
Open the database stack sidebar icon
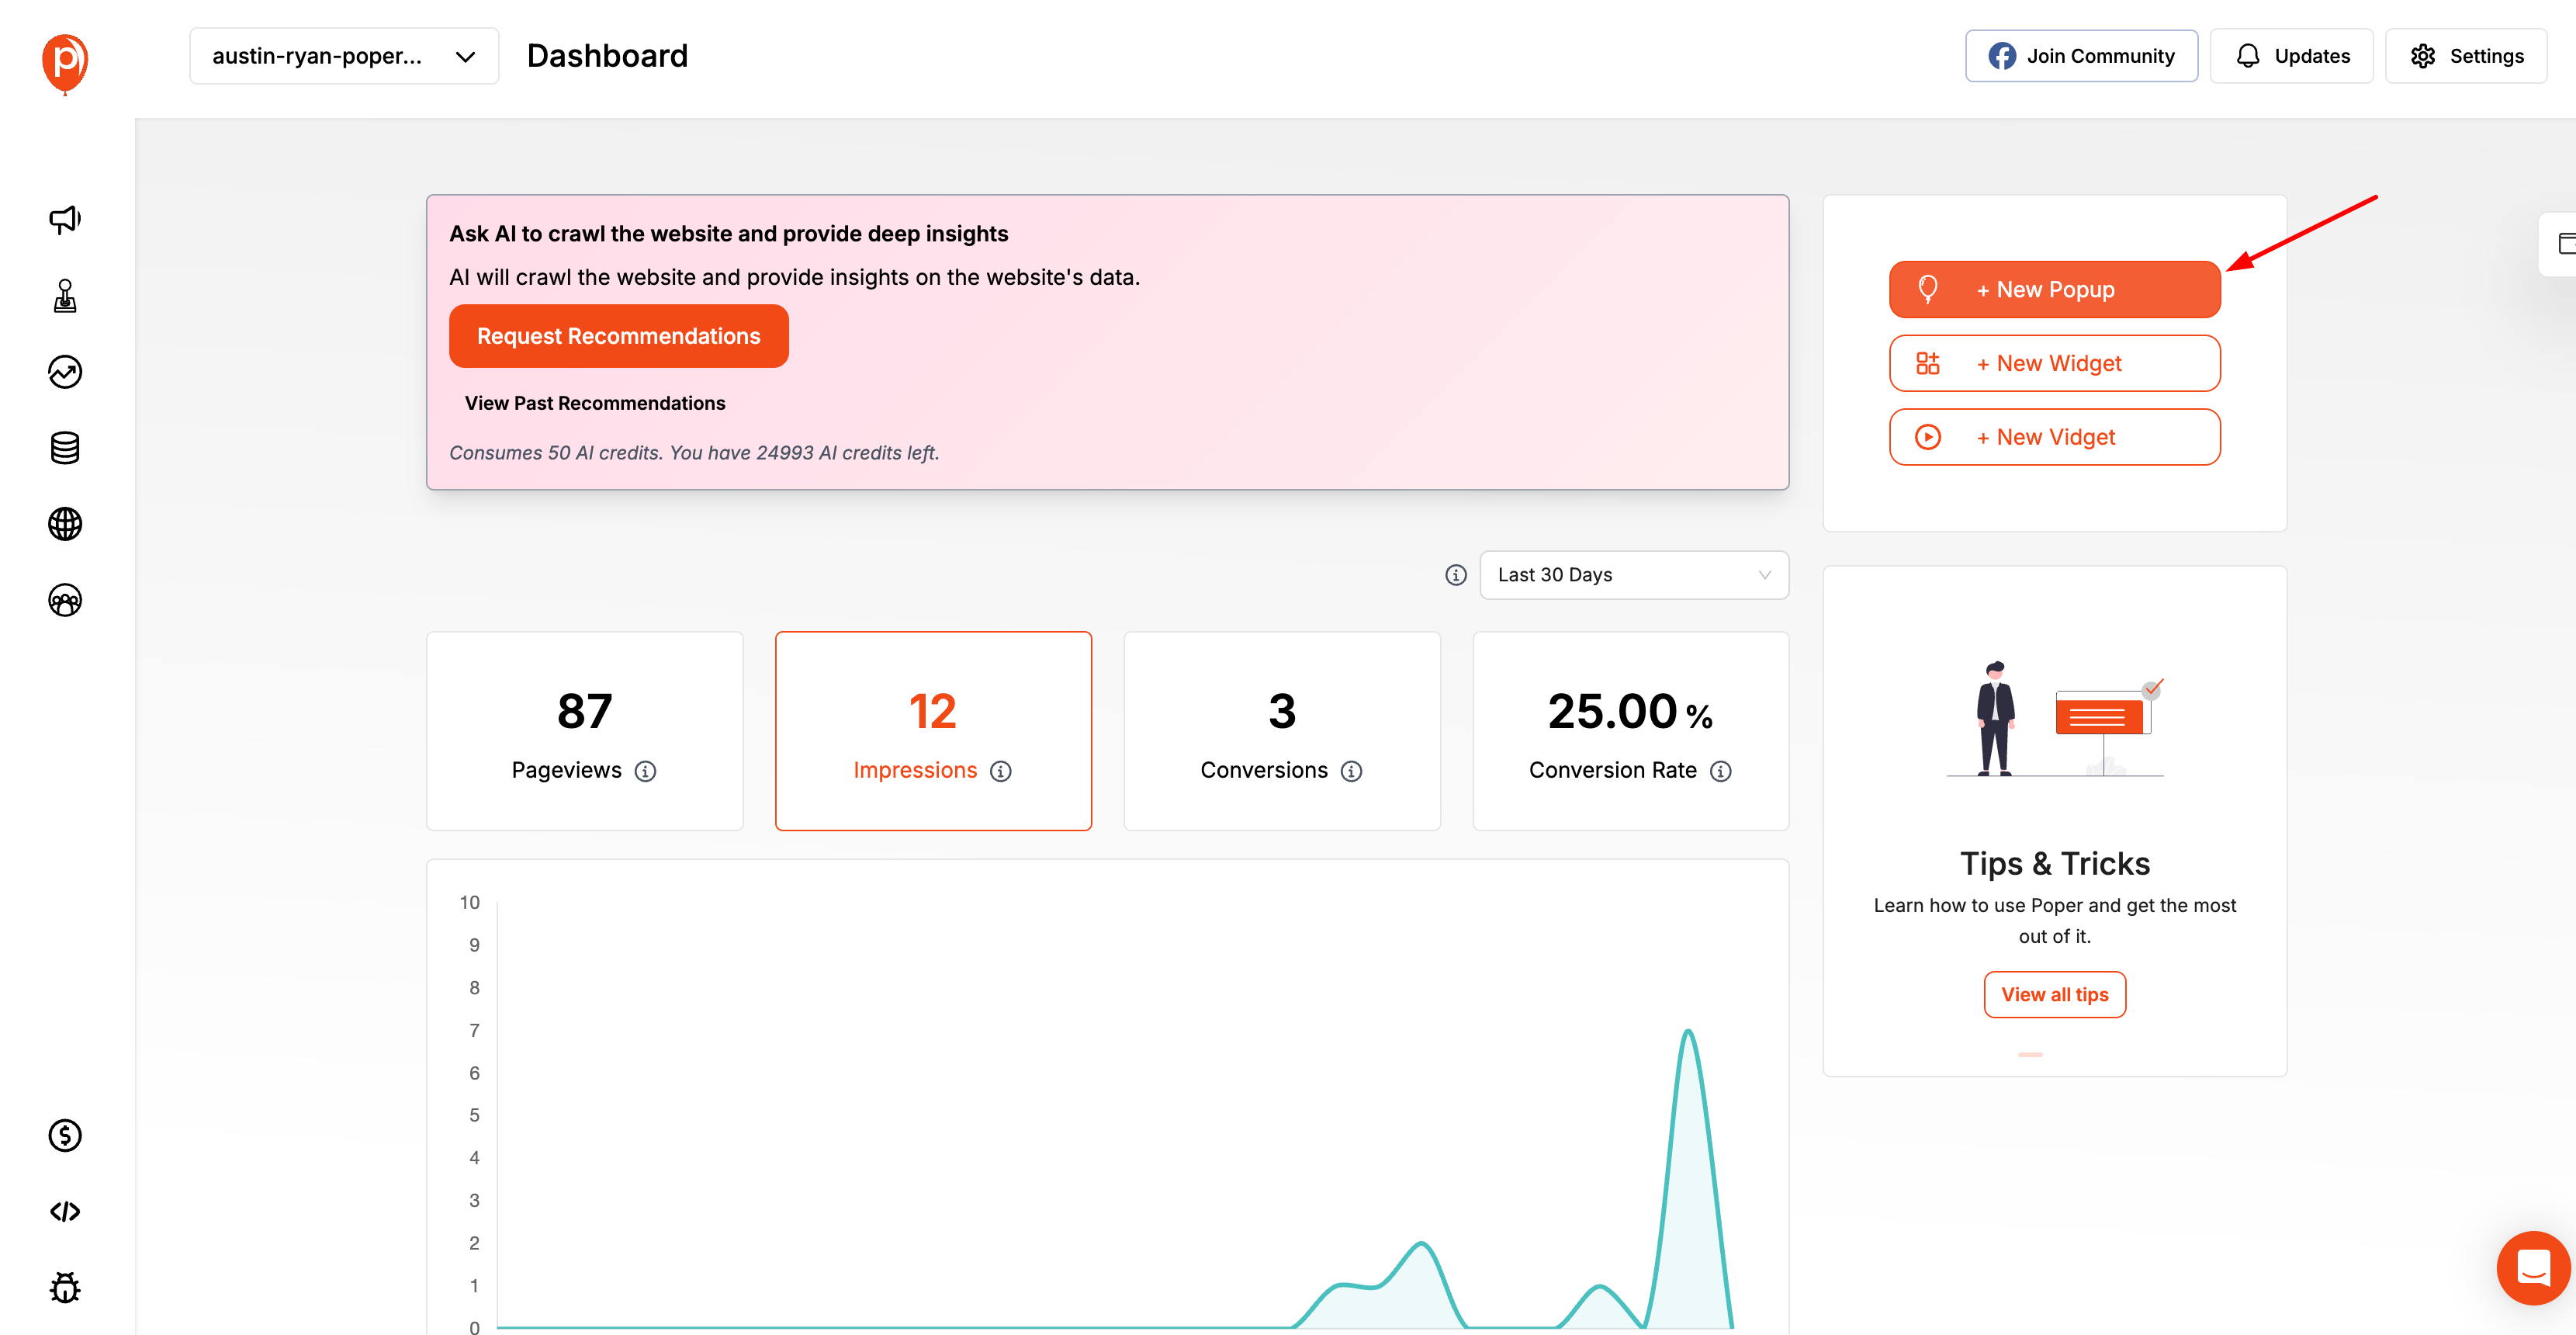pyautogui.click(x=65, y=448)
